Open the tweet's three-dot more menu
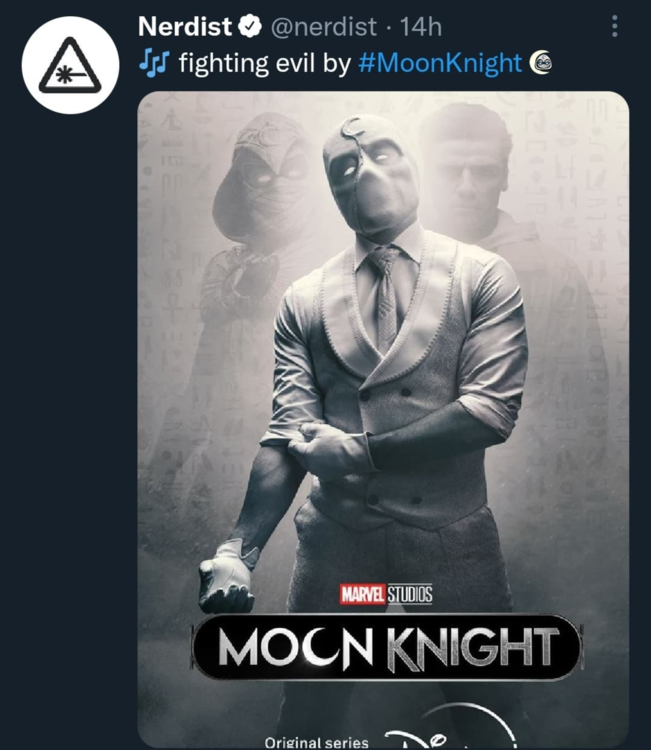This screenshot has width=651, height=750. [614, 27]
